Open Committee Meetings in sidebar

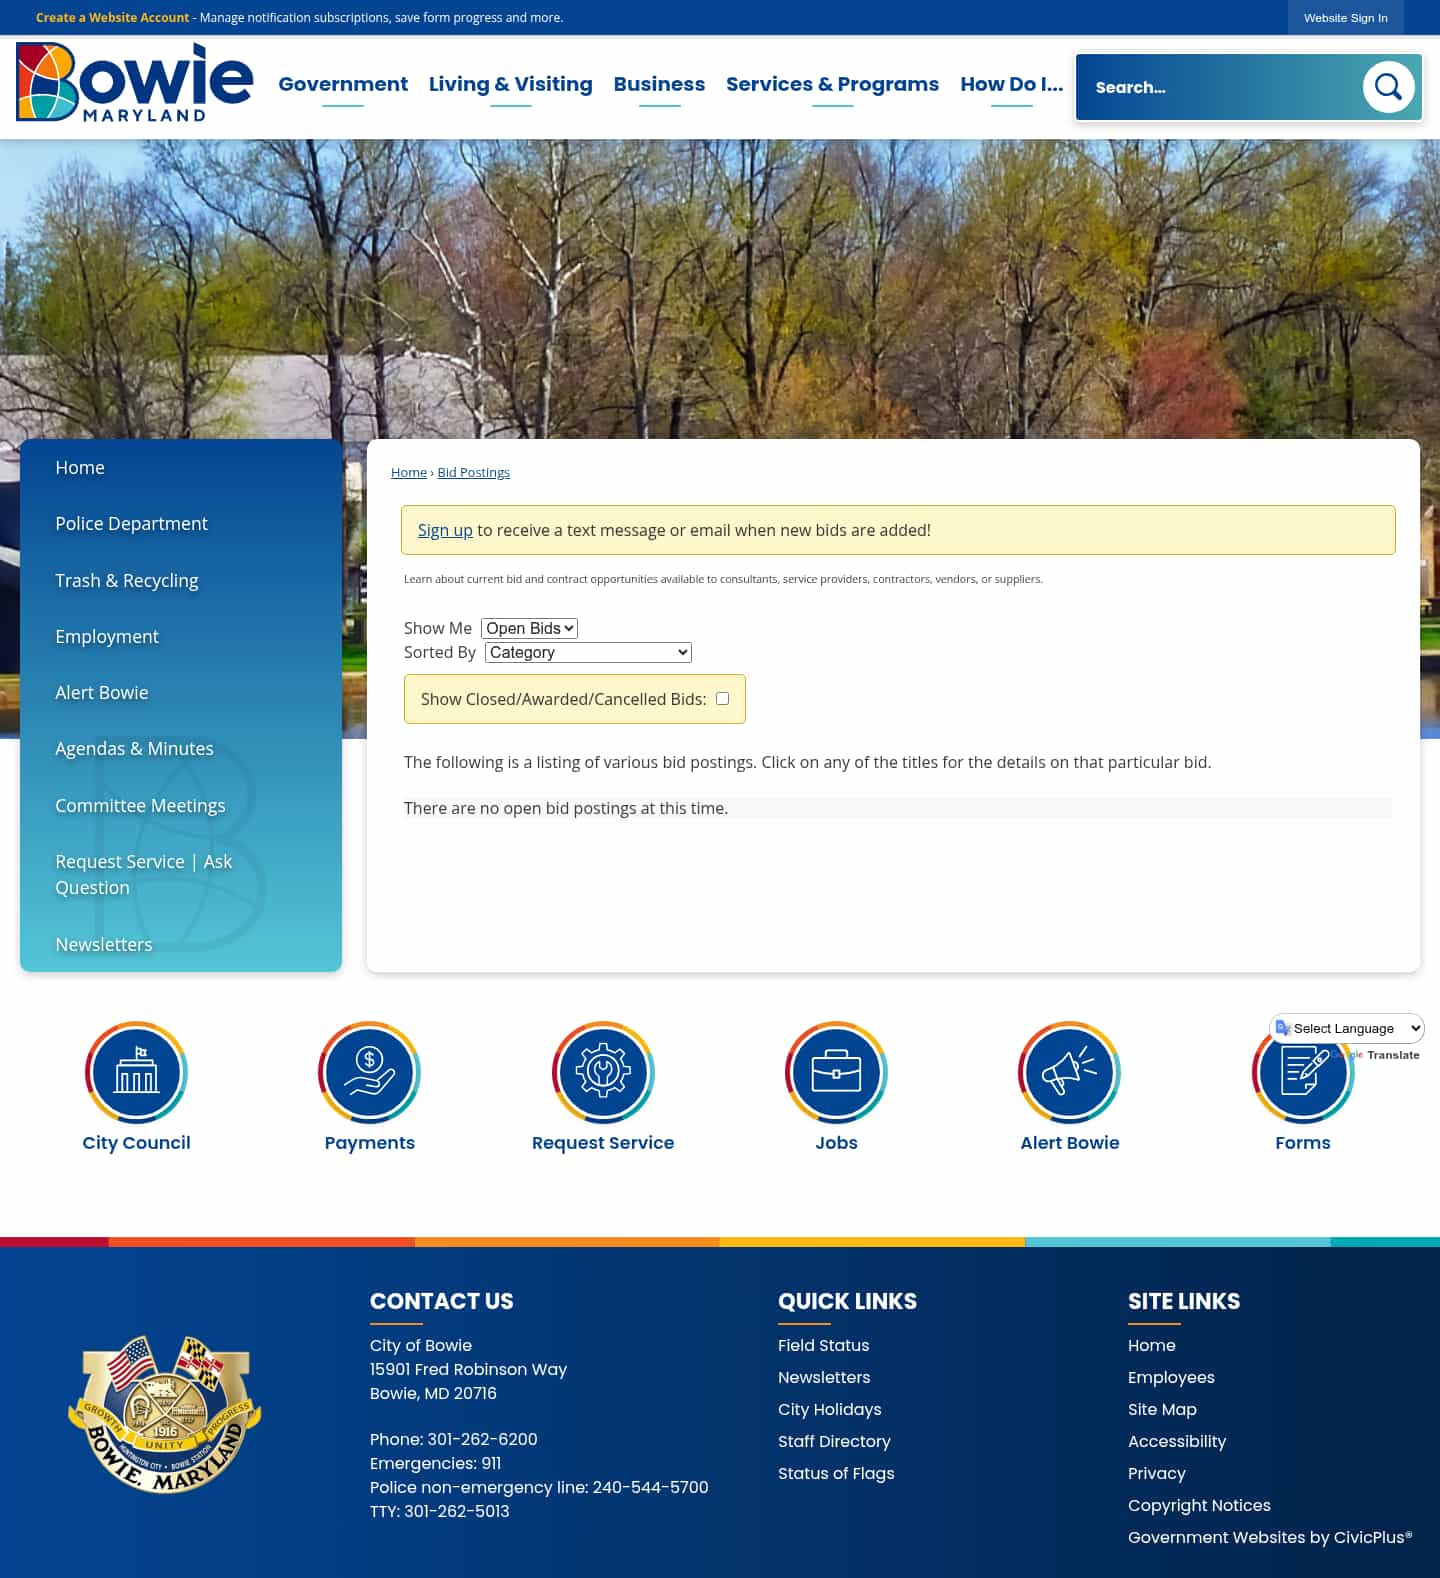(x=140, y=805)
